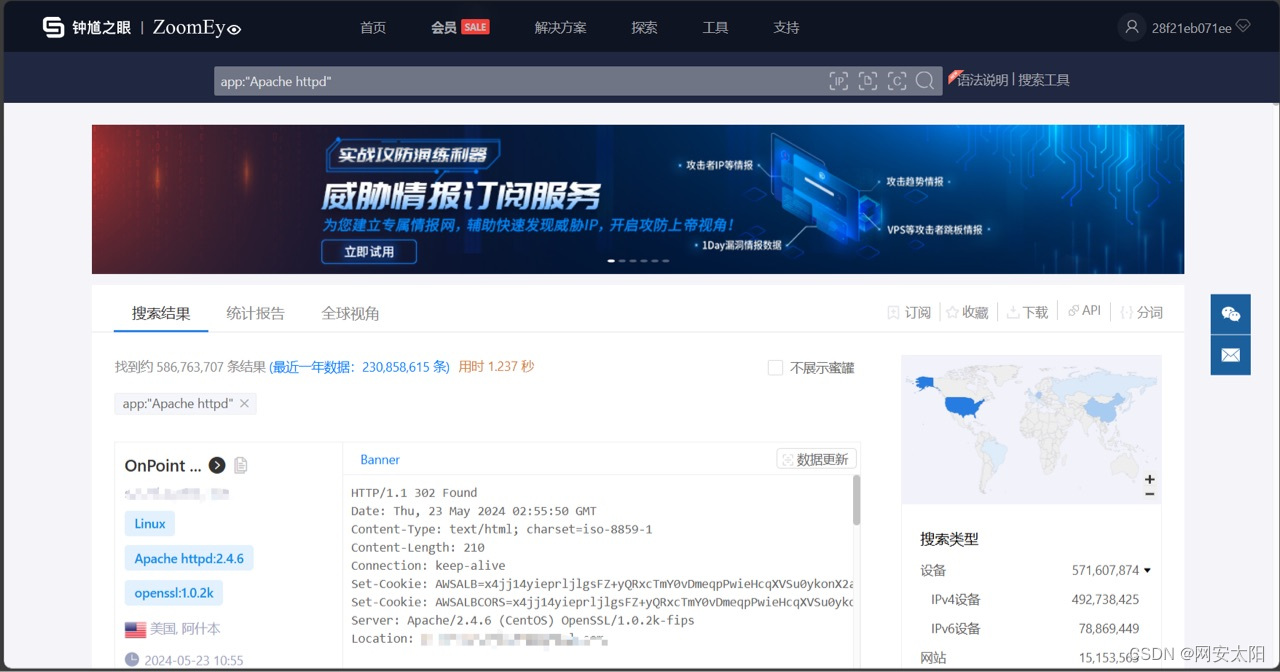Click the second scan icon in search bar
Image resolution: width=1280 pixels, height=672 pixels.
868,81
